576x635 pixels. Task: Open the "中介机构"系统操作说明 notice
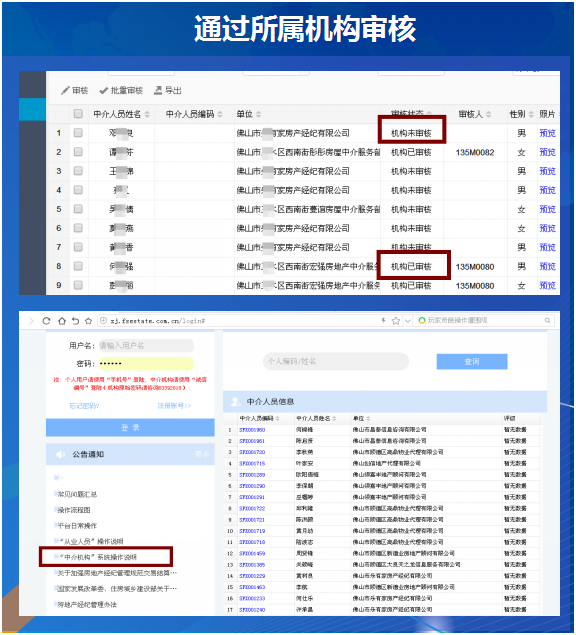coord(98,557)
